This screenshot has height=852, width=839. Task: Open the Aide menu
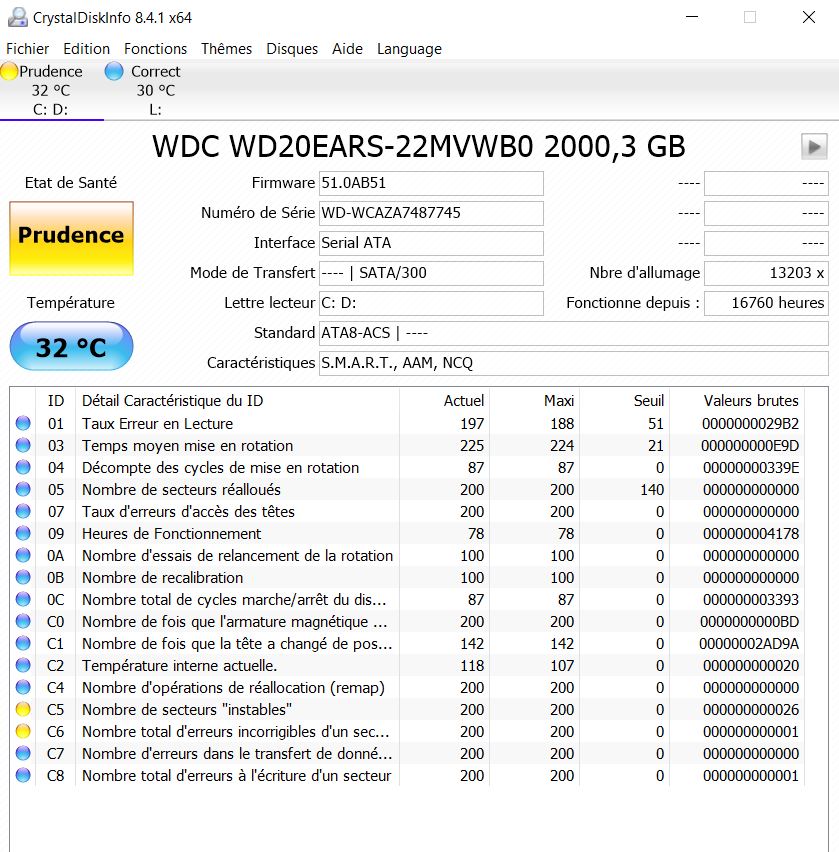pos(347,49)
